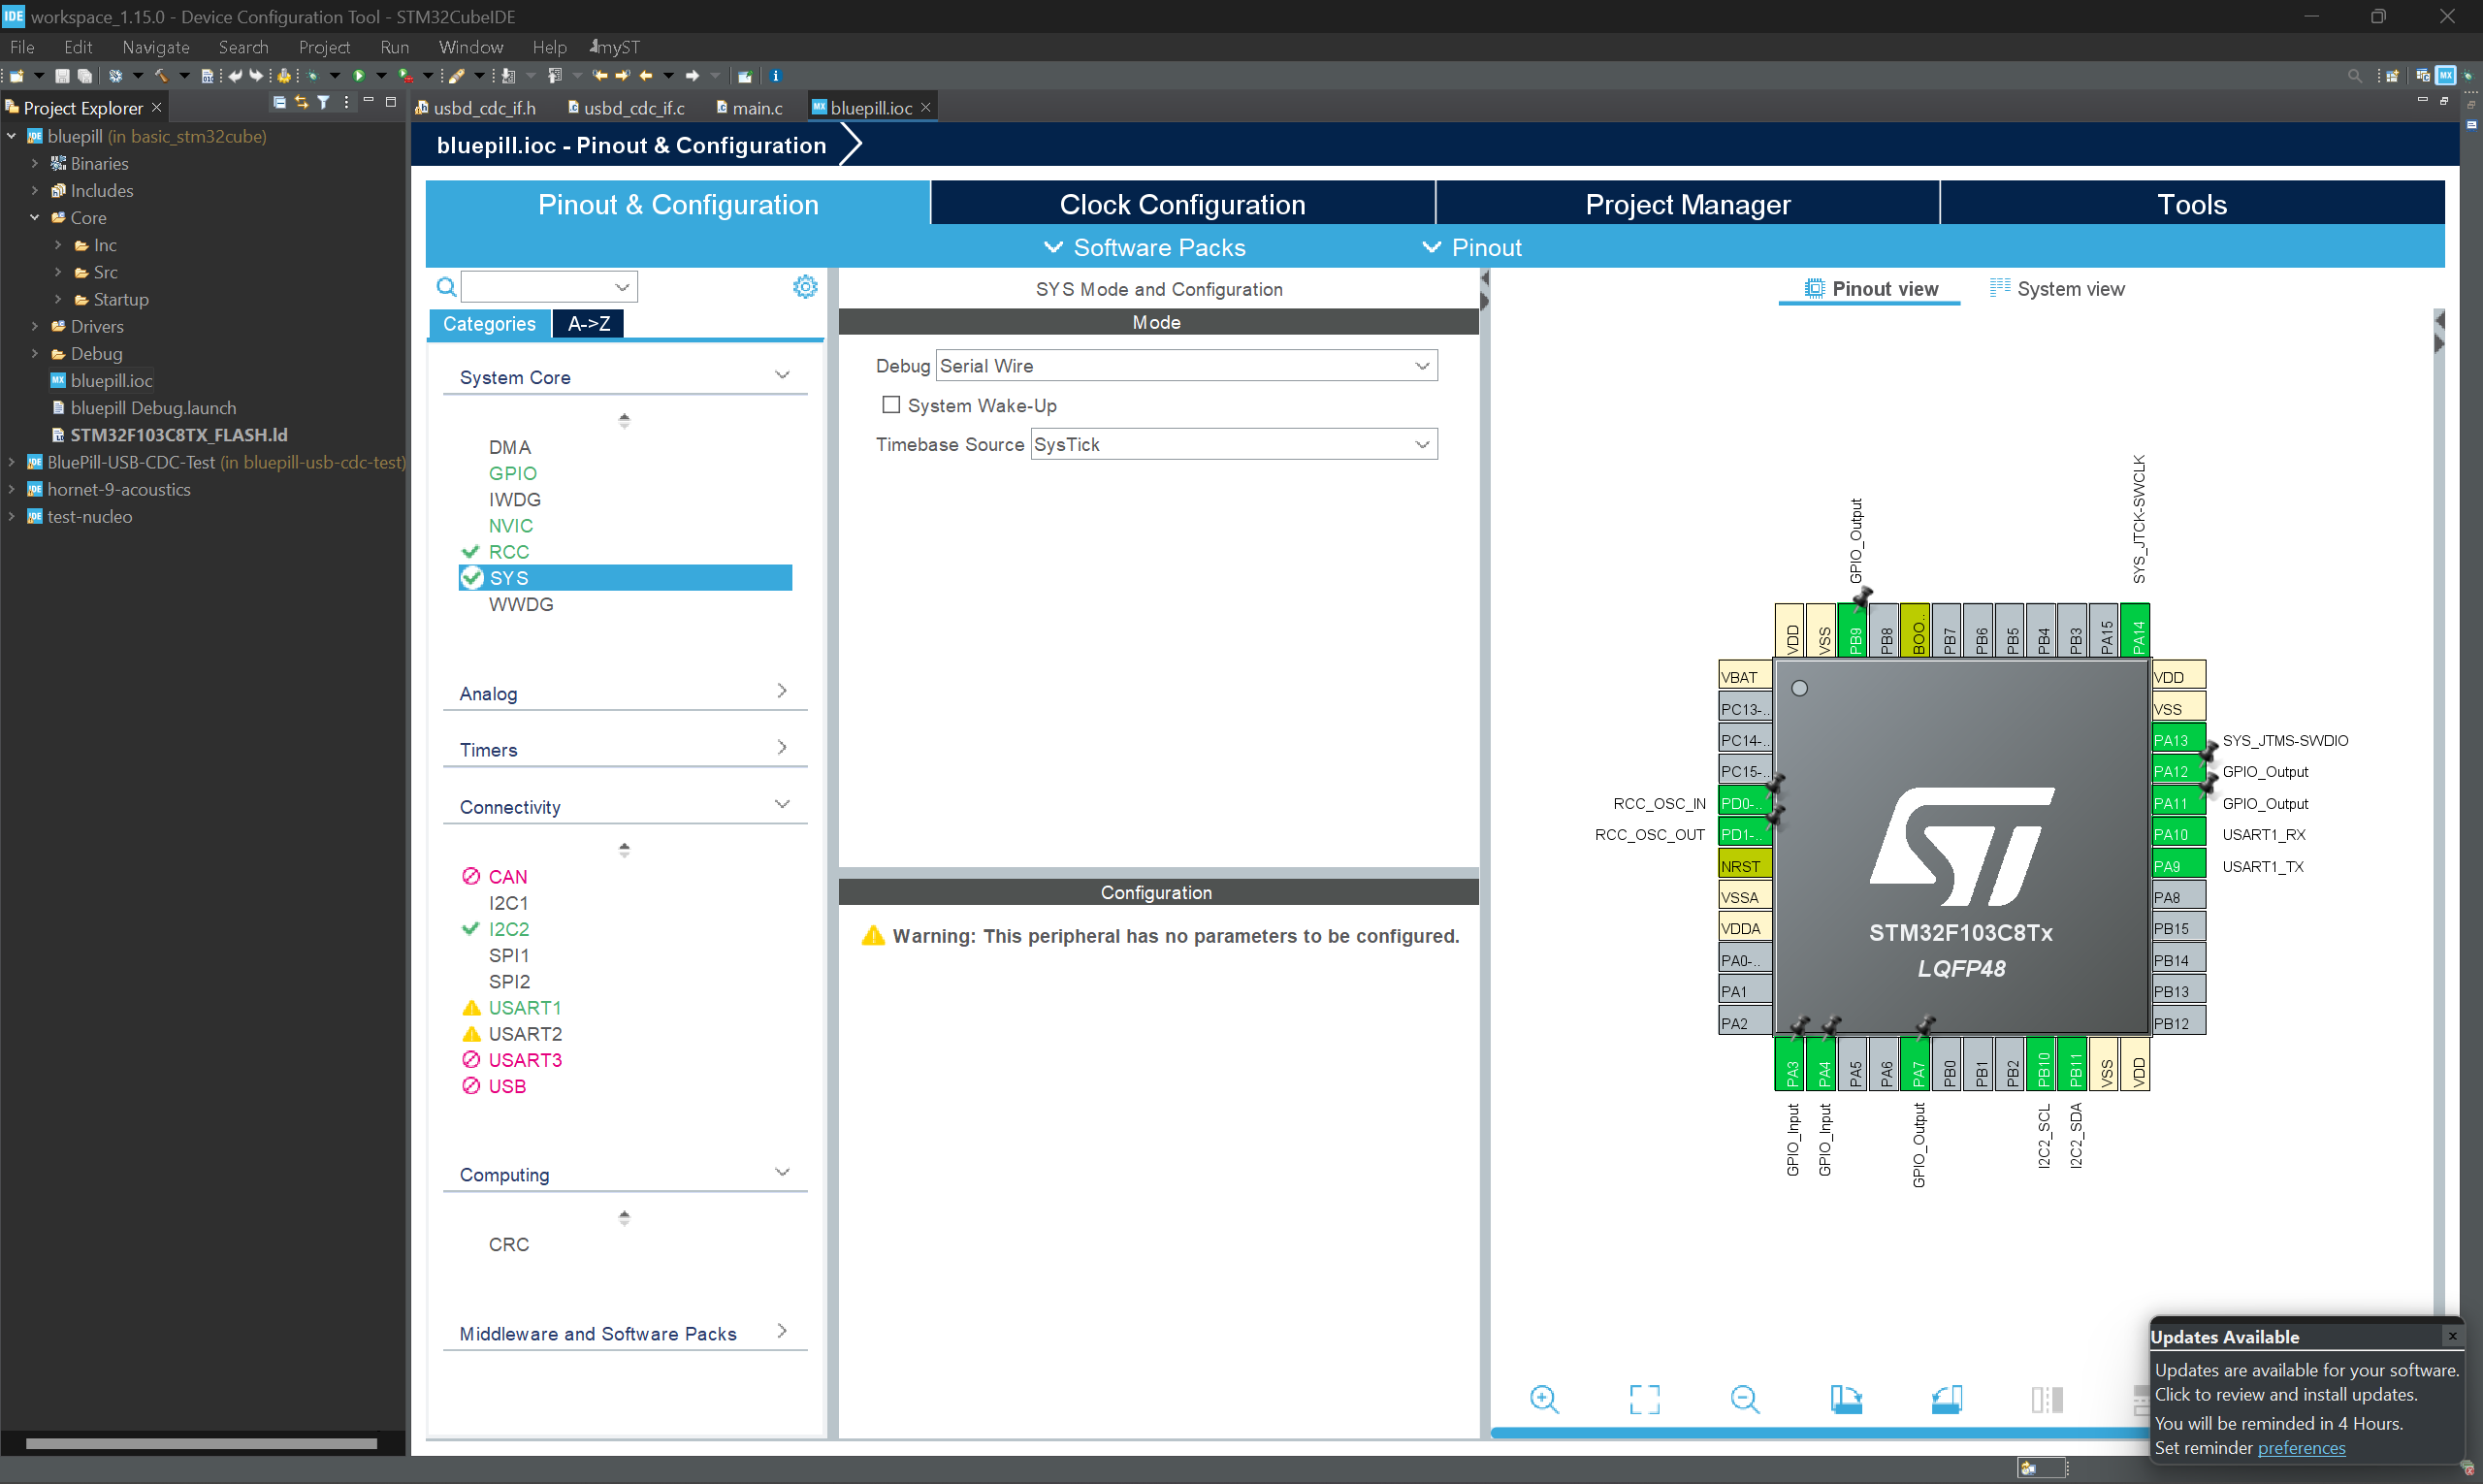Click the preferences reminder link

(x=2300, y=1448)
